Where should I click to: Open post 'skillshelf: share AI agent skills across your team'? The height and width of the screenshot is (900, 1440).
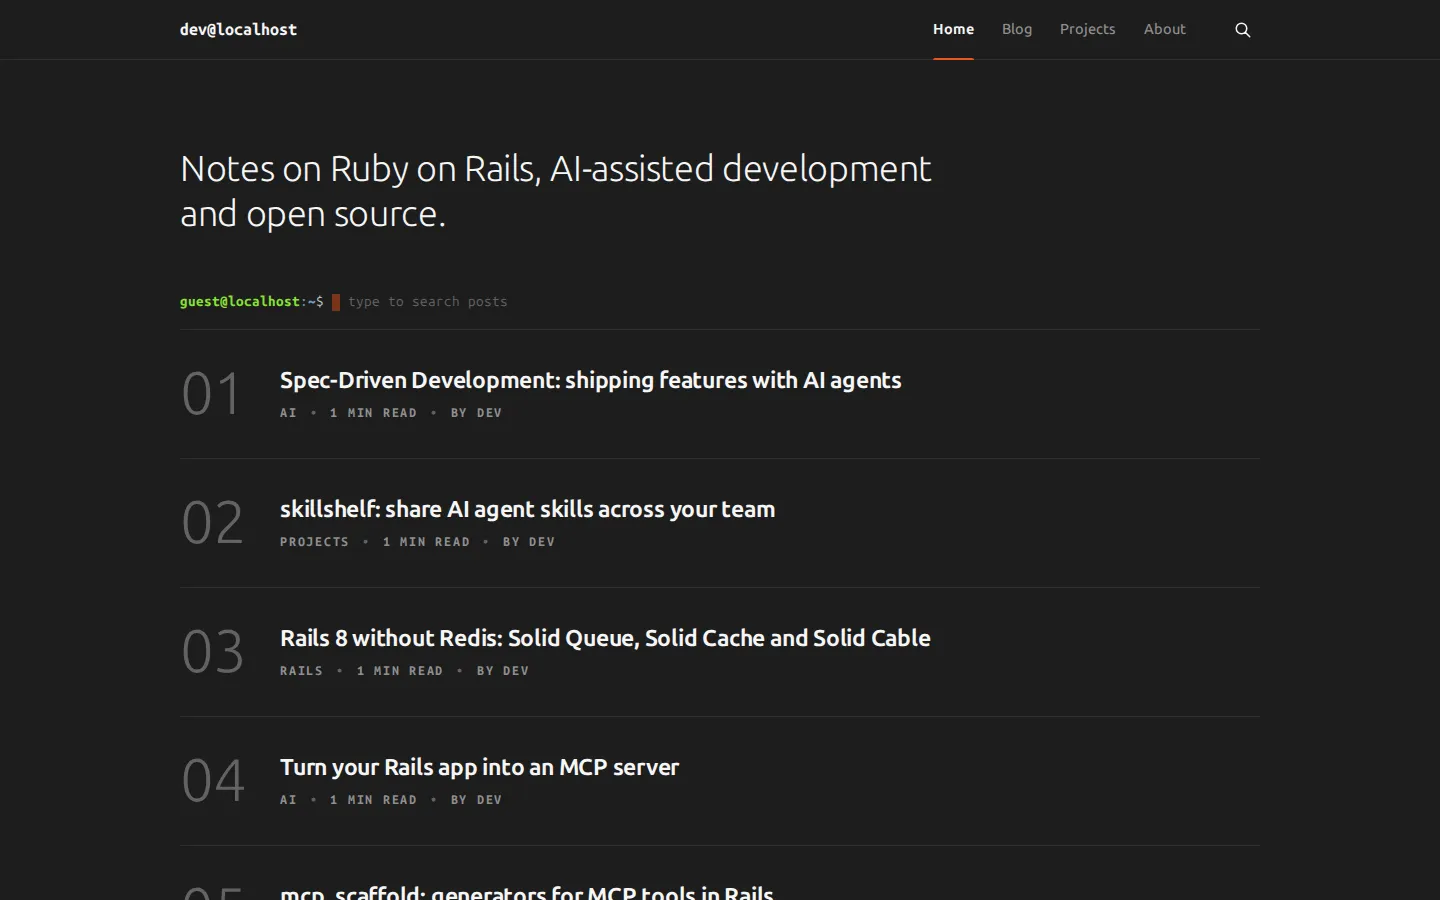[x=527, y=509]
